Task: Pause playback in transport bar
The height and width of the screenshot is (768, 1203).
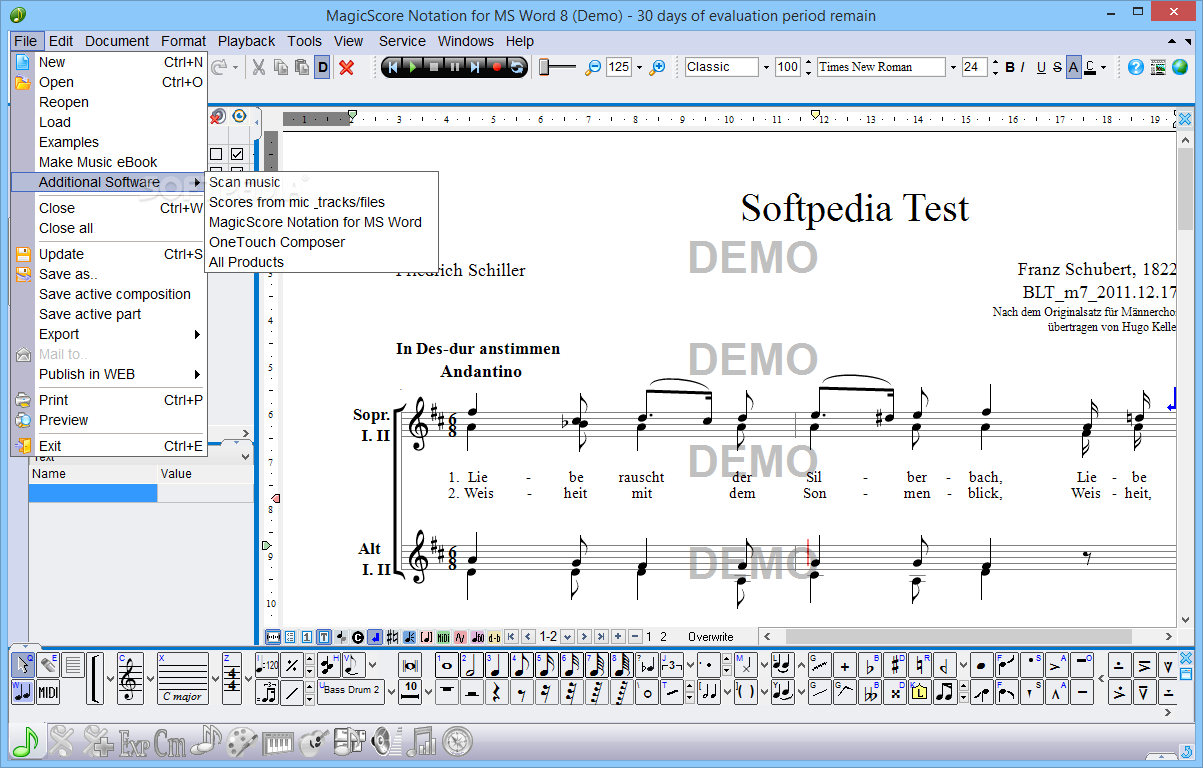Action: [454, 67]
